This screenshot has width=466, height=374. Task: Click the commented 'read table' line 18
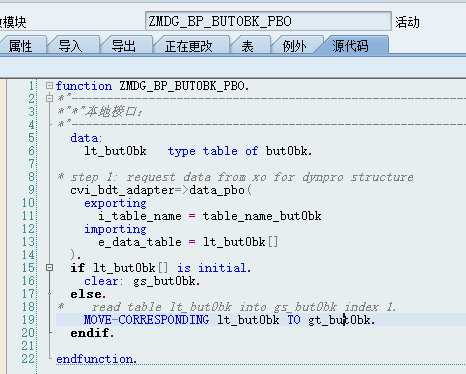click(227, 307)
